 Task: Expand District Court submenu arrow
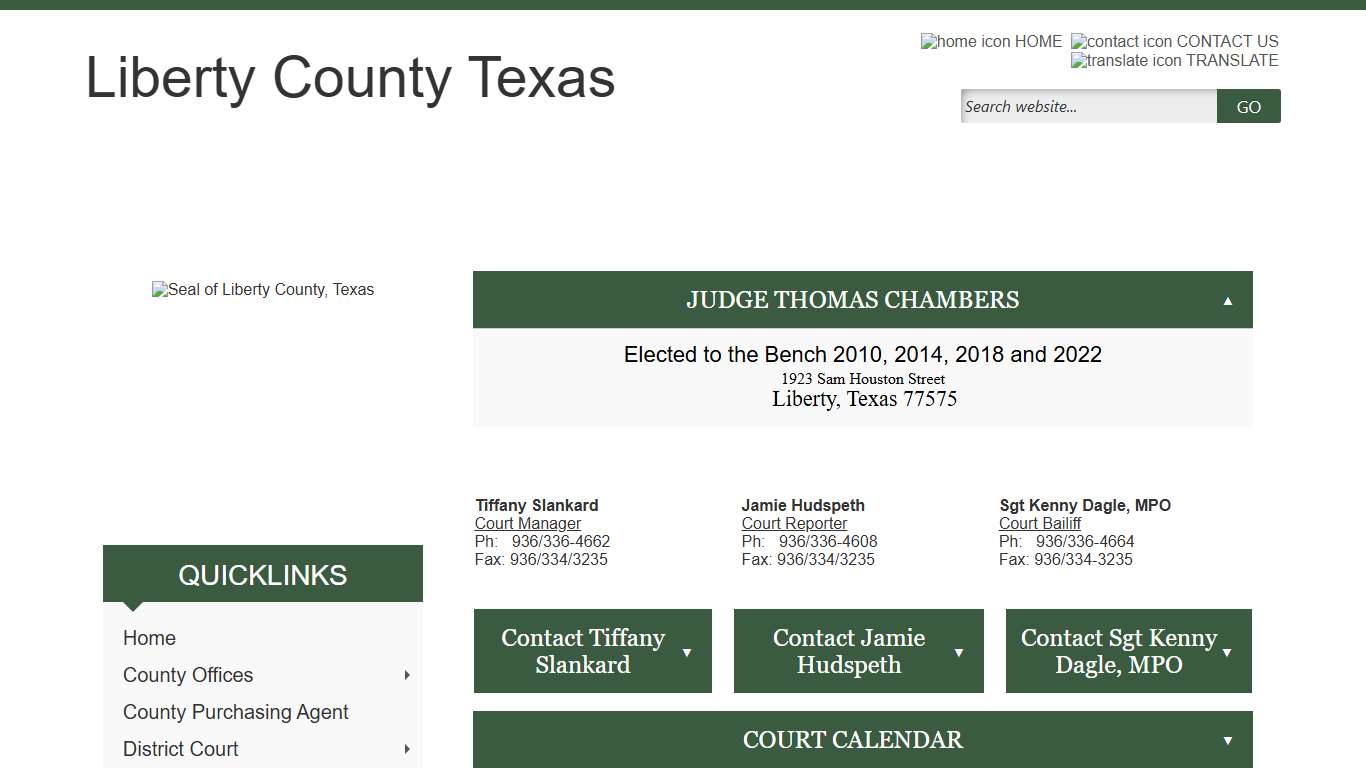pyautogui.click(x=407, y=749)
